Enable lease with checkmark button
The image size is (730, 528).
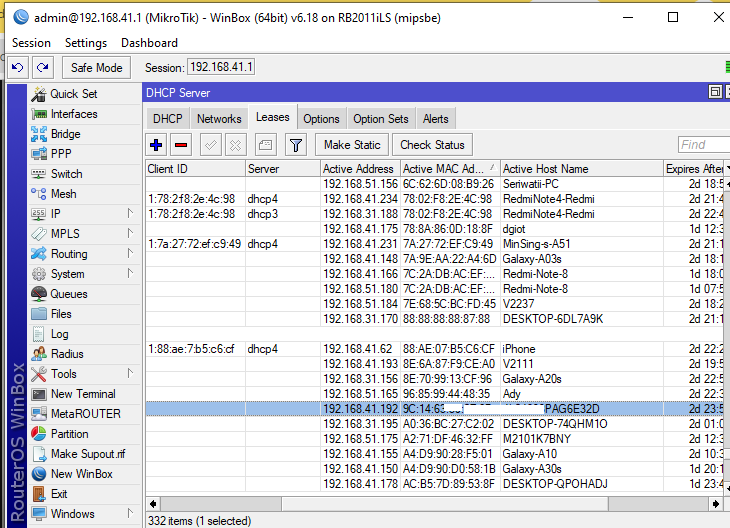click(210, 145)
